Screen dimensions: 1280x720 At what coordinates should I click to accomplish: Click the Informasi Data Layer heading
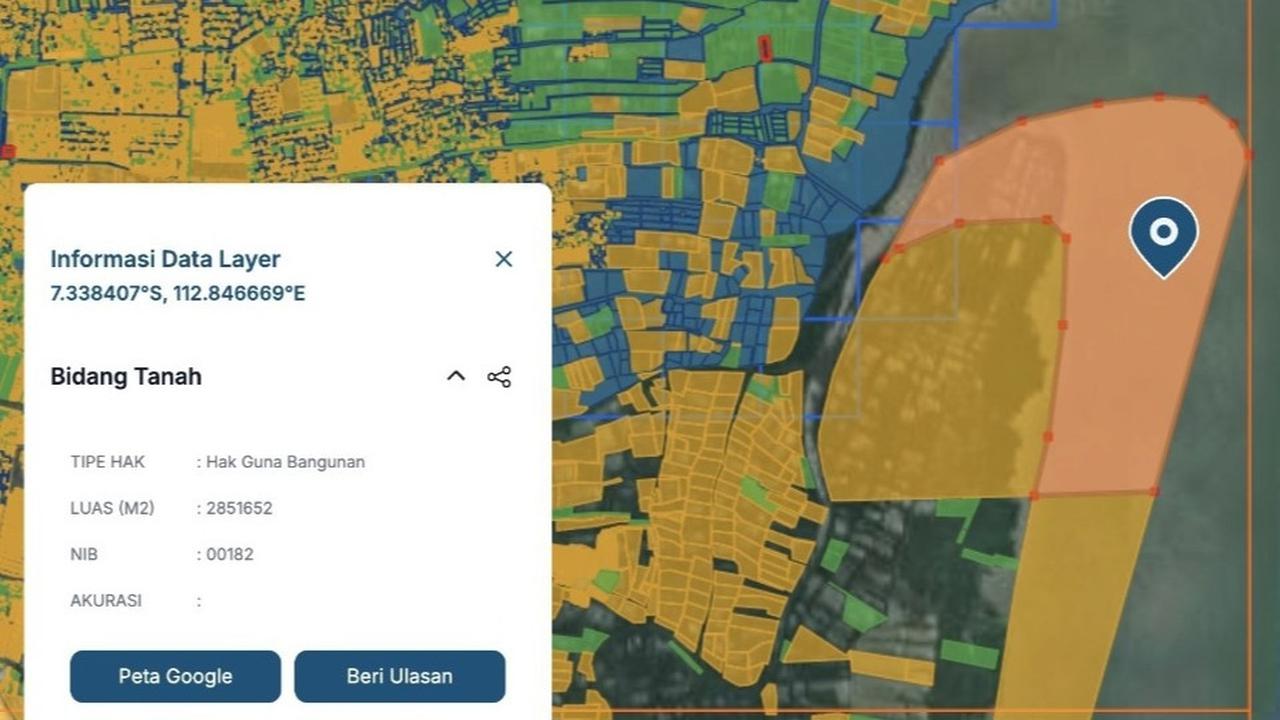click(x=165, y=259)
